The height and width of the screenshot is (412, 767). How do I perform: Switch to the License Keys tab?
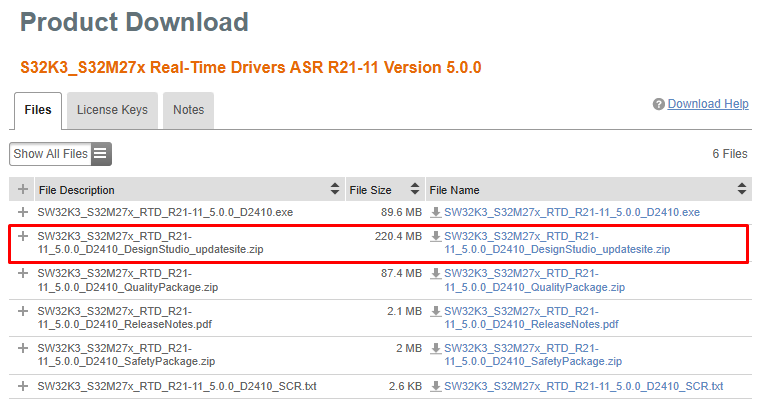coord(112,110)
